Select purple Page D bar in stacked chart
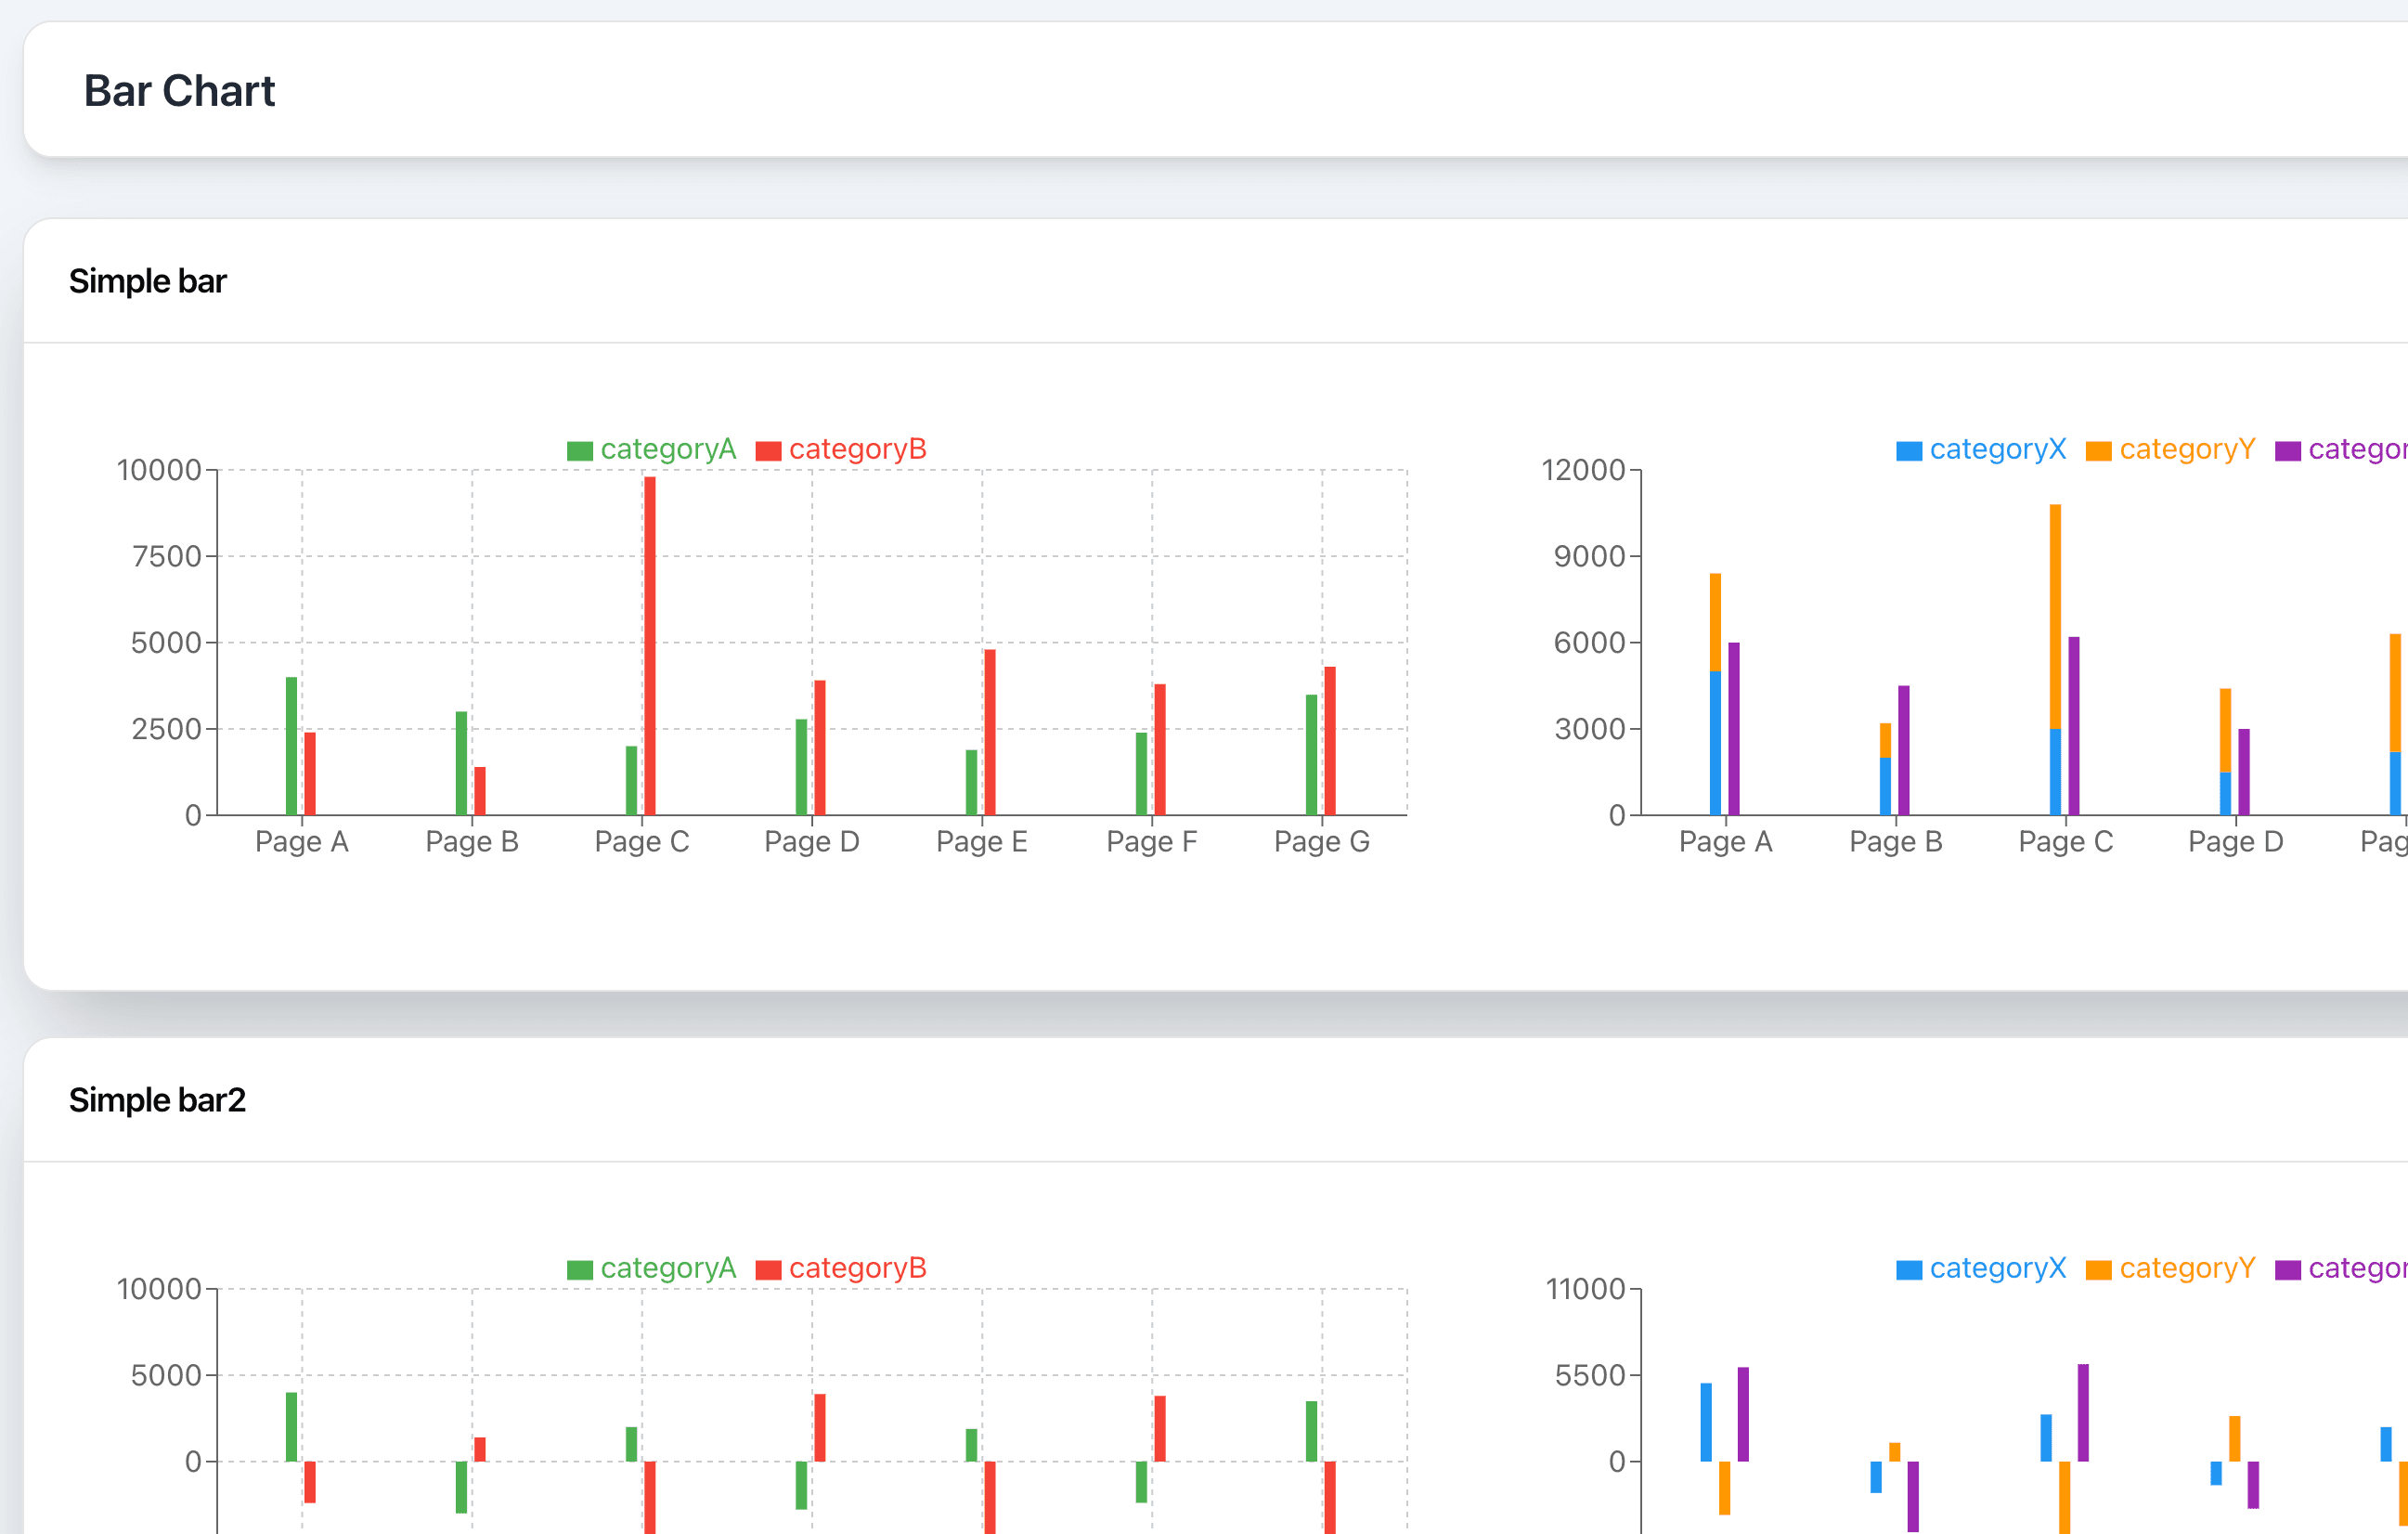 tap(2244, 772)
